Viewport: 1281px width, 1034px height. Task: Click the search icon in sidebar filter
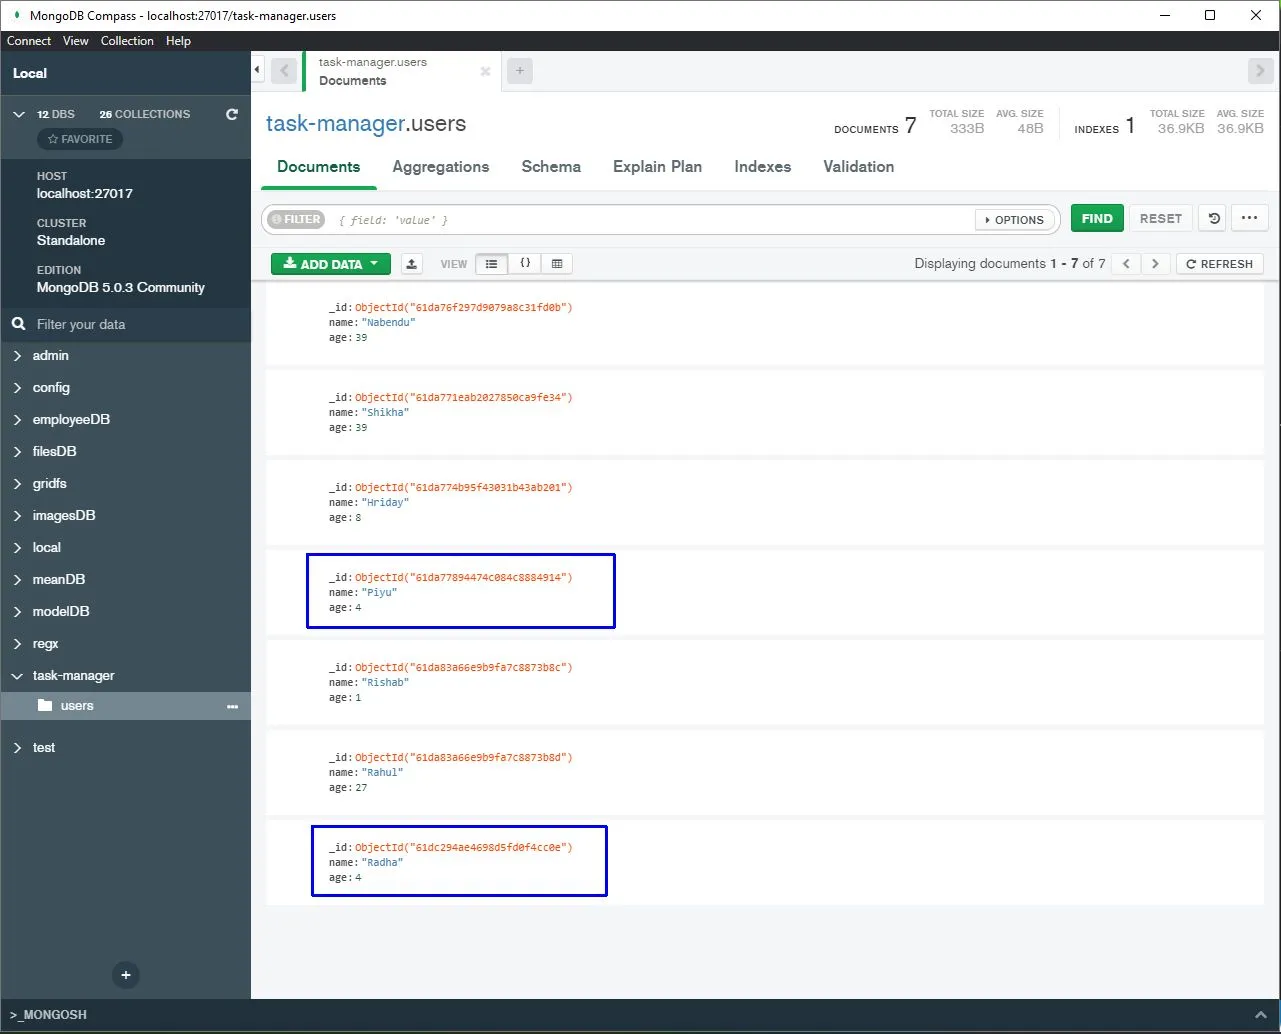click(18, 324)
